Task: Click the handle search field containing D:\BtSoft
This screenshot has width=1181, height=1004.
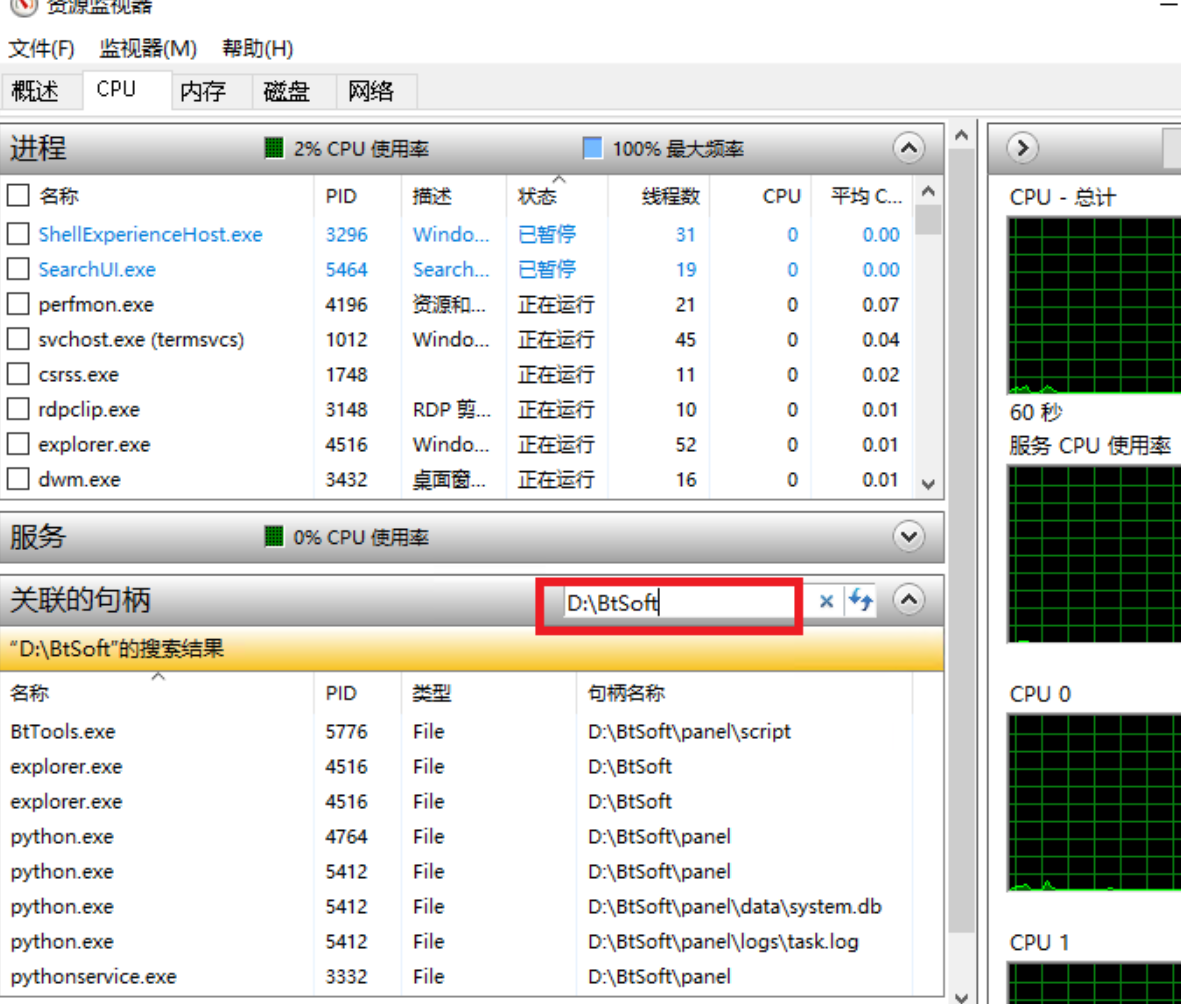Action: pos(680,603)
